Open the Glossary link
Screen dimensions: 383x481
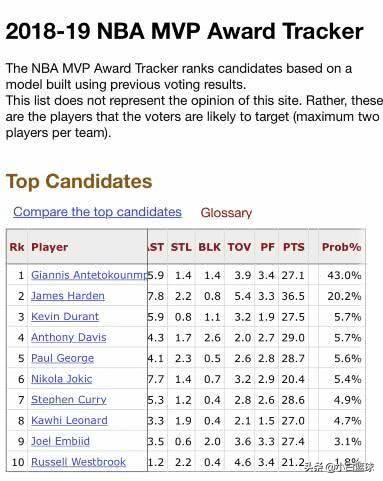(x=226, y=213)
